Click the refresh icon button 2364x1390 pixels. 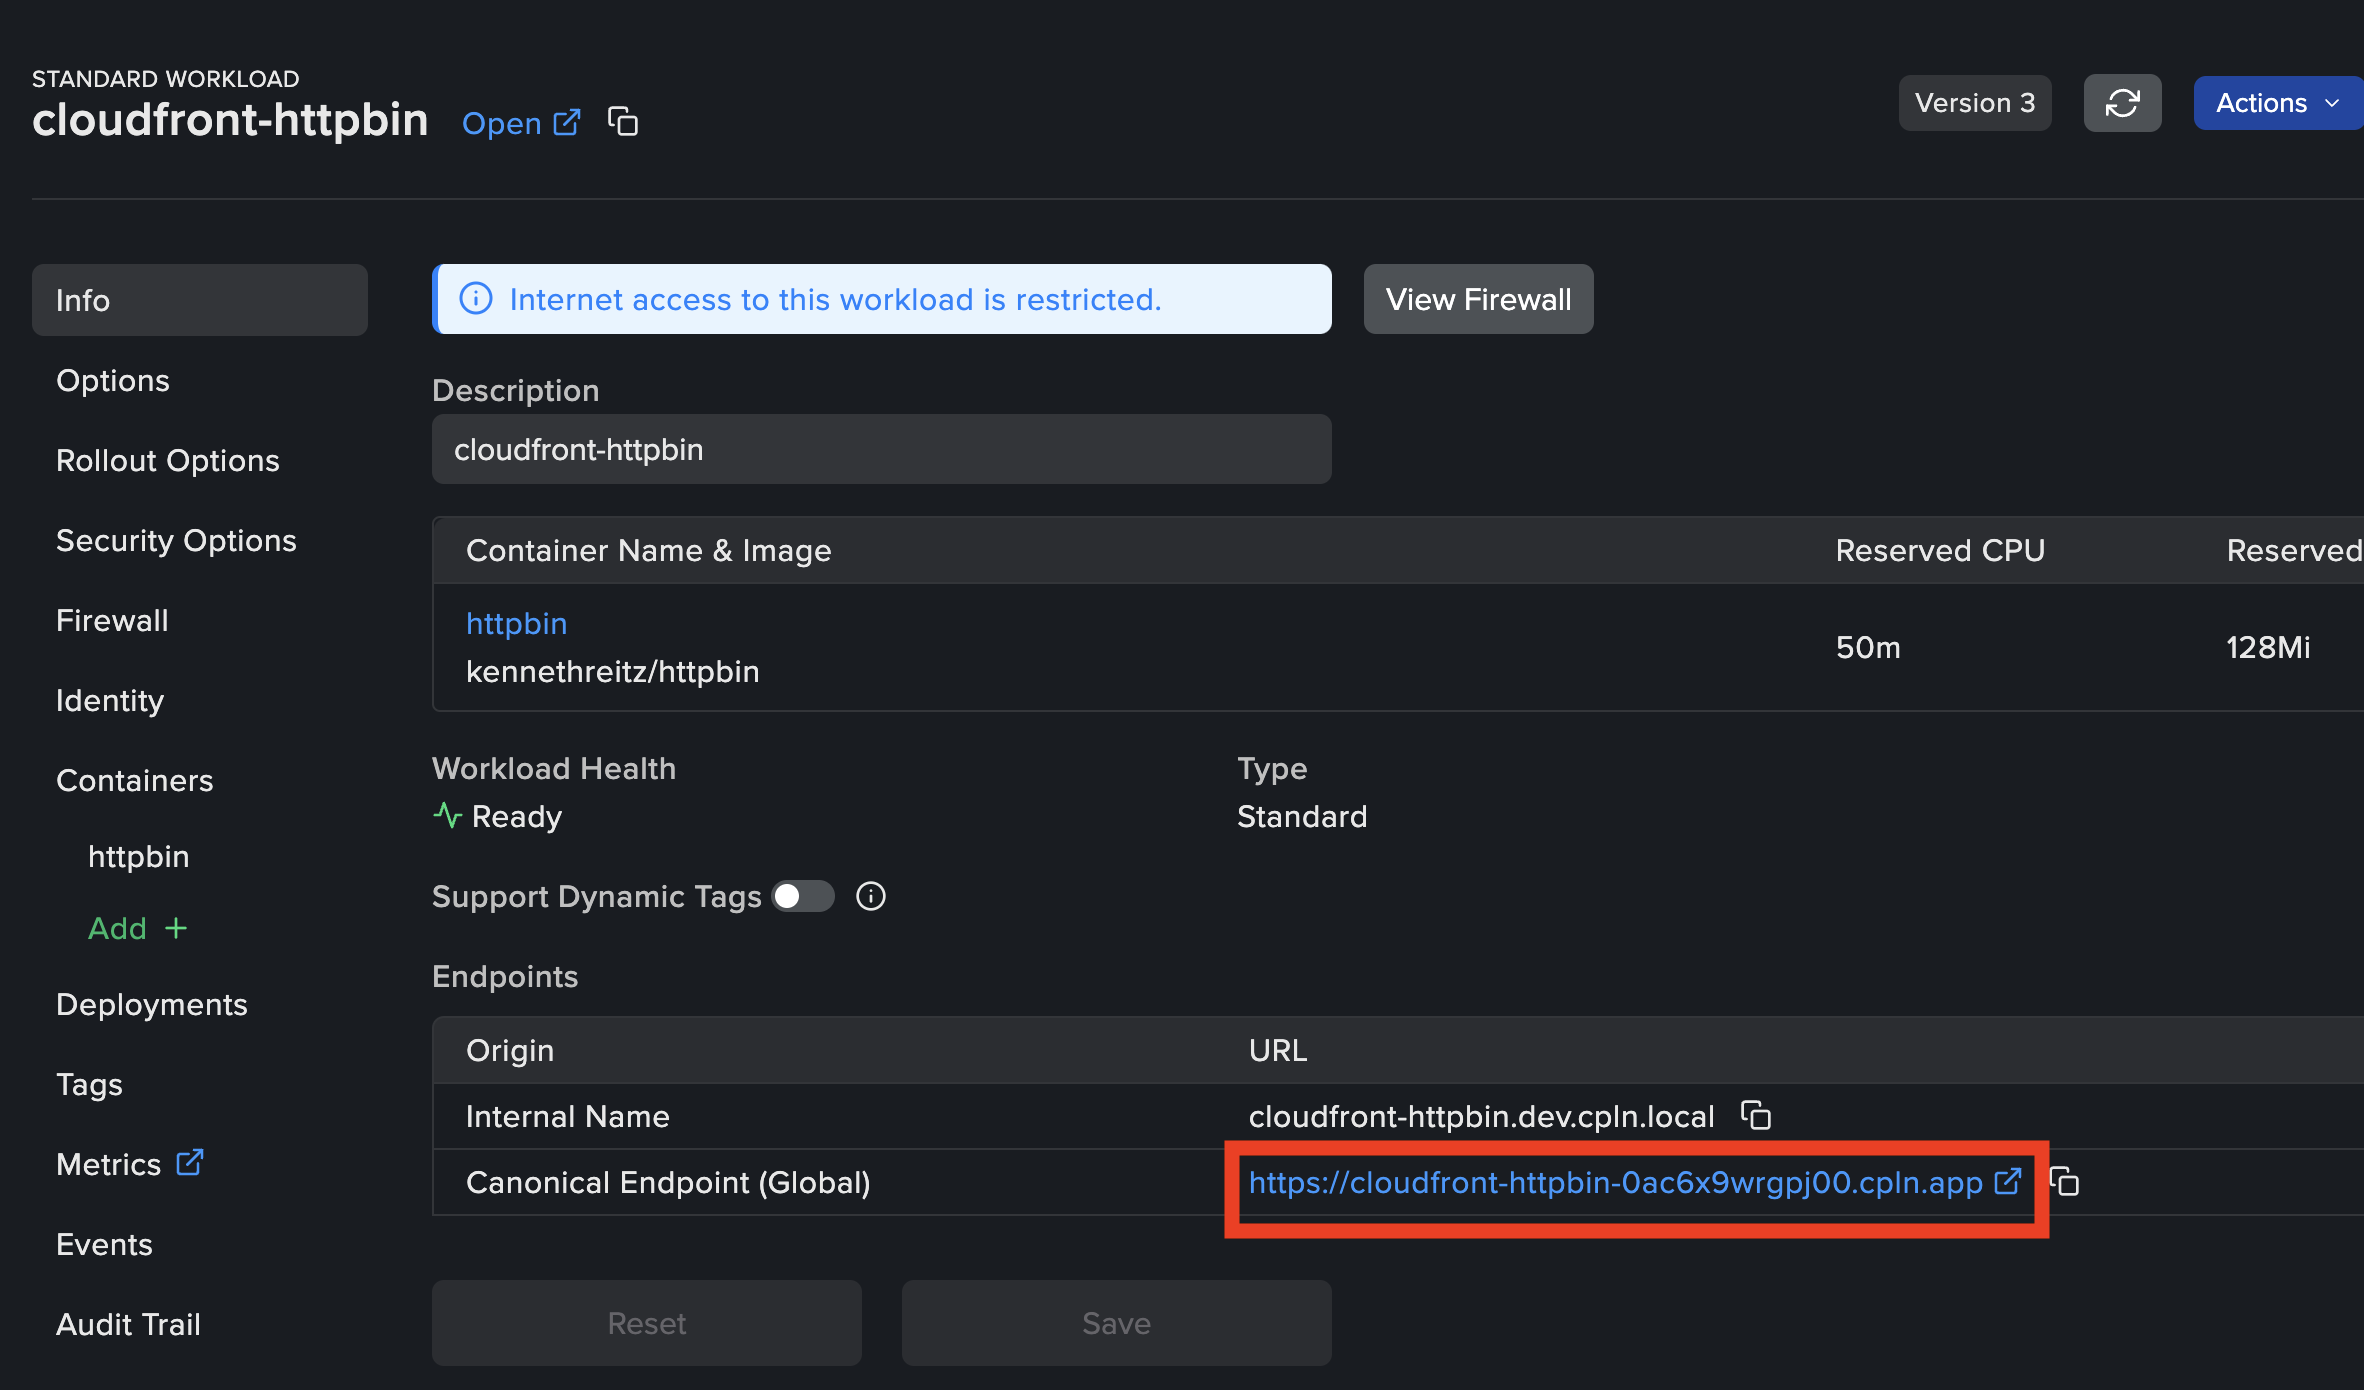pos(2122,103)
